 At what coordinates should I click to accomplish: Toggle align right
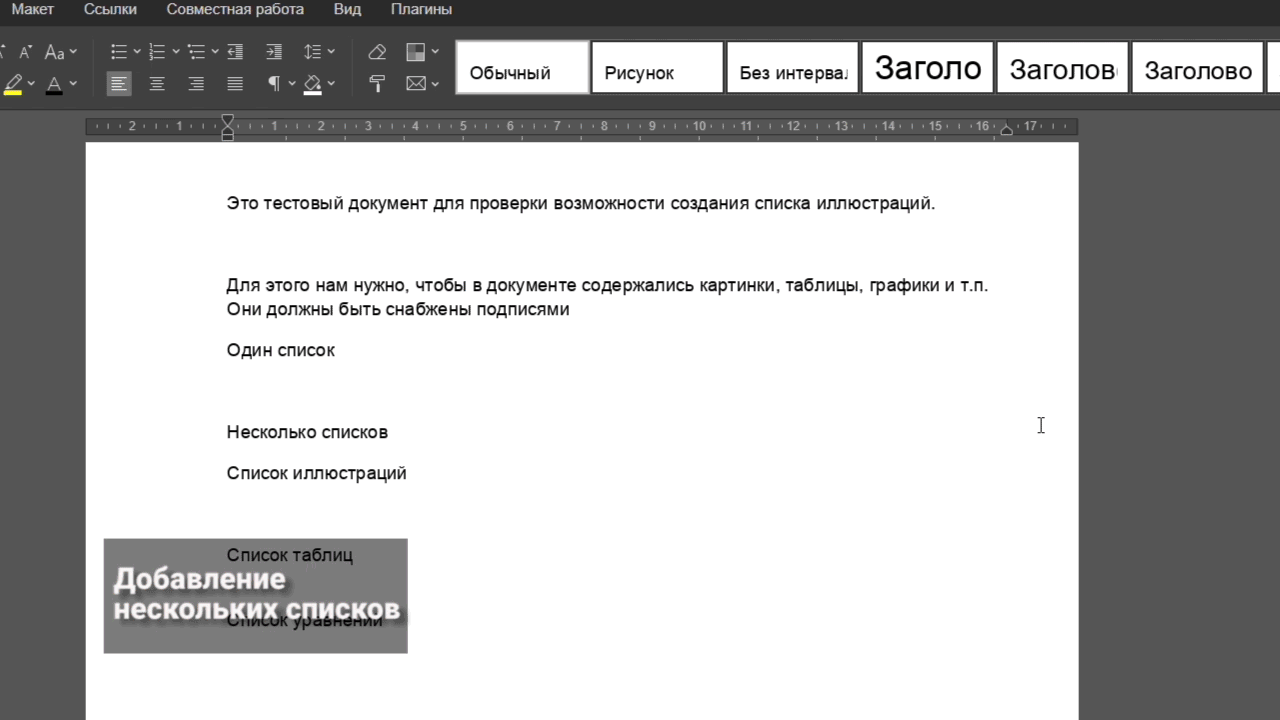(196, 84)
